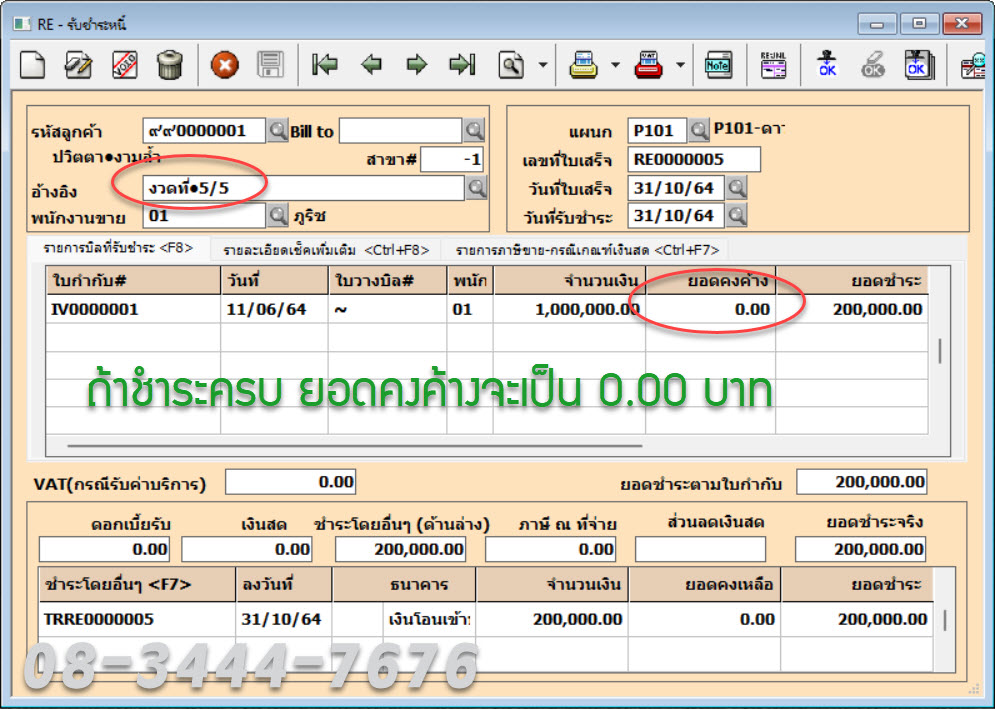This screenshot has width=995, height=709.
Task: Open date picker for receipt date
Action: [736, 188]
